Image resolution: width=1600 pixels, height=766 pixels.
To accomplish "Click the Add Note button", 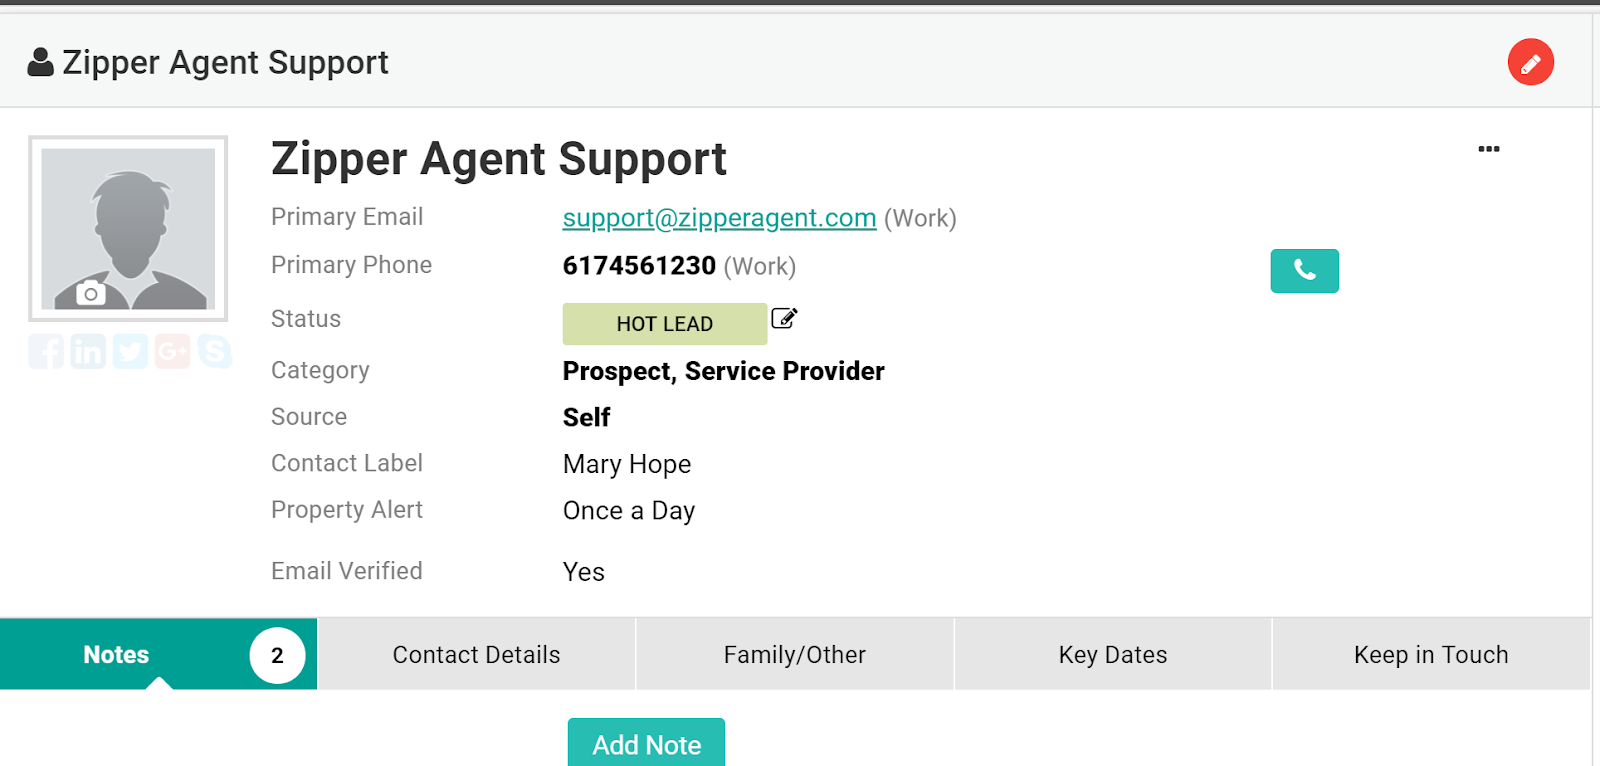I will [x=646, y=743].
